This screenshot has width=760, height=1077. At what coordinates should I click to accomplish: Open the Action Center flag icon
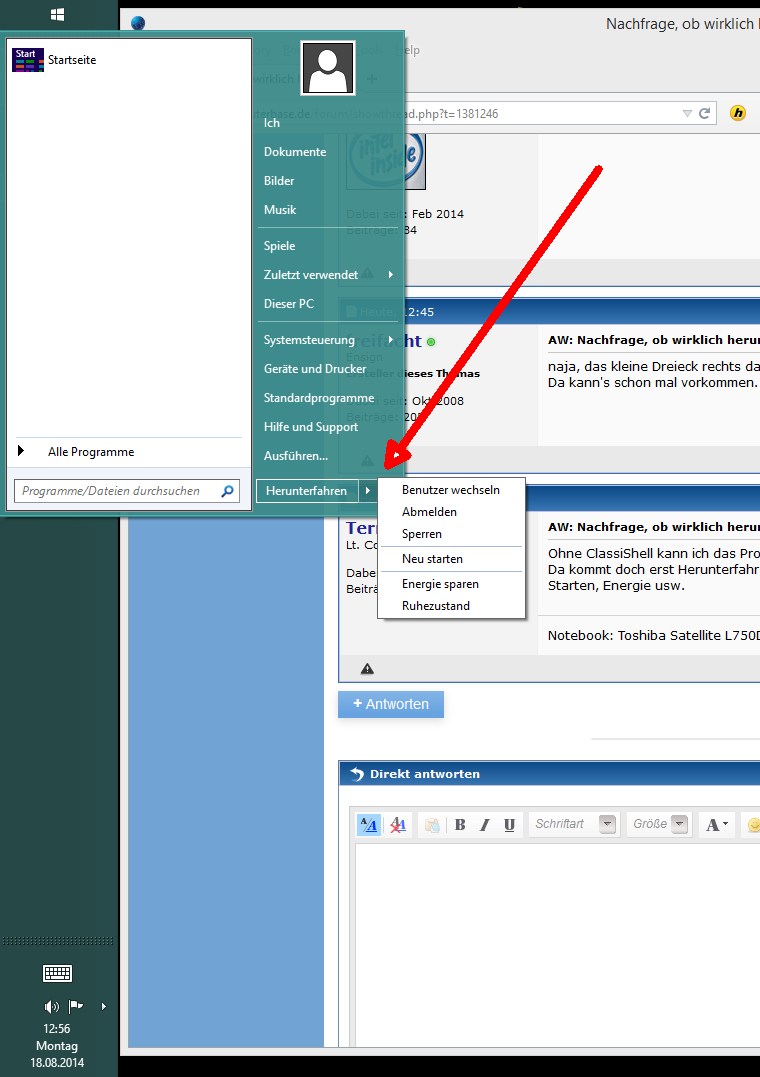pyautogui.click(x=76, y=1006)
